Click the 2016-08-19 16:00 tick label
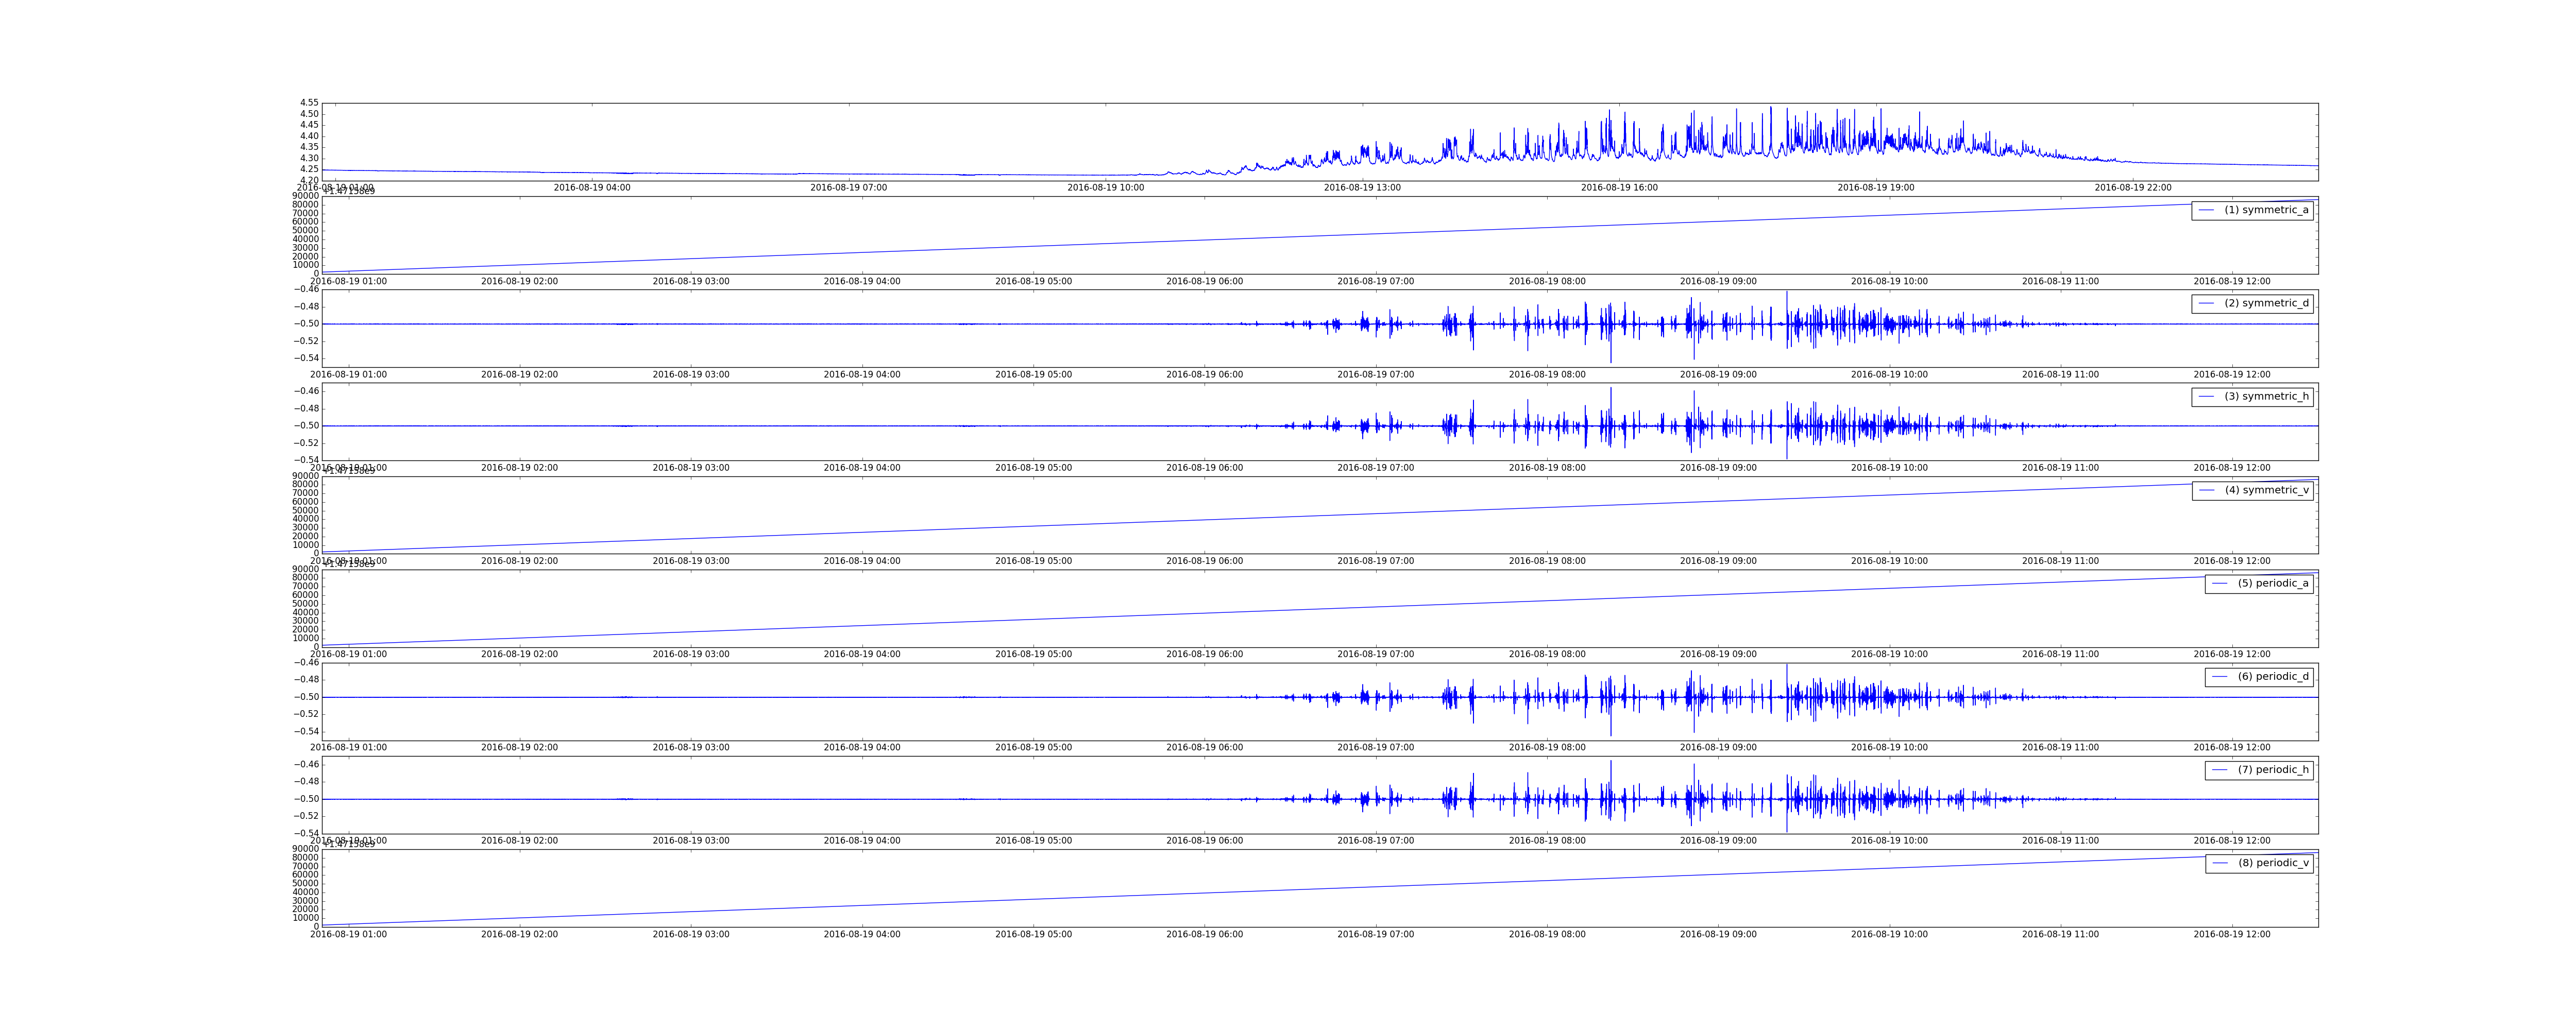Image resolution: width=2576 pixels, height=1030 pixels. (1619, 187)
